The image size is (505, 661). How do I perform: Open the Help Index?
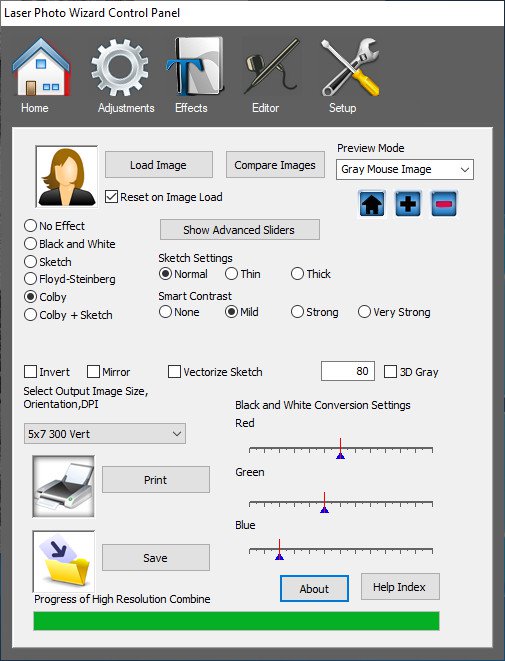tap(400, 587)
